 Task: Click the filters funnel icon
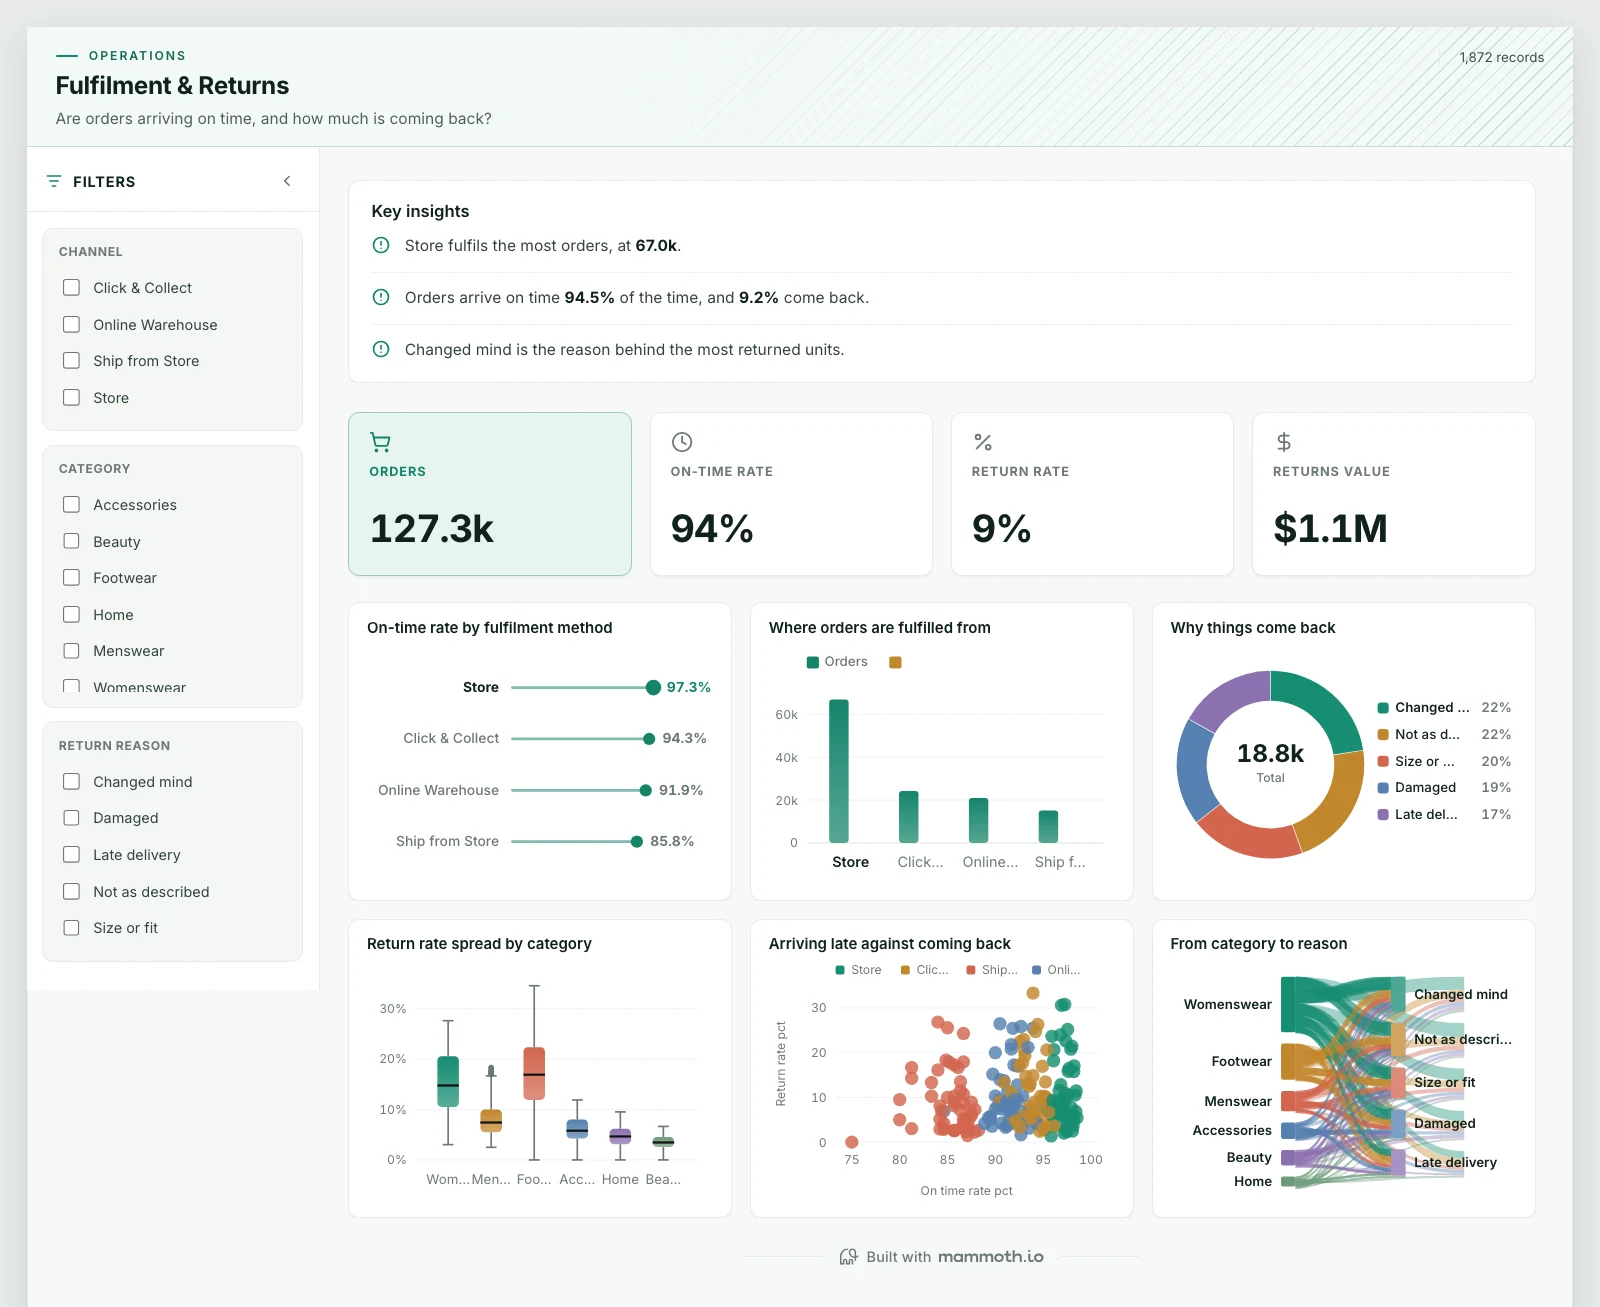[x=54, y=181]
